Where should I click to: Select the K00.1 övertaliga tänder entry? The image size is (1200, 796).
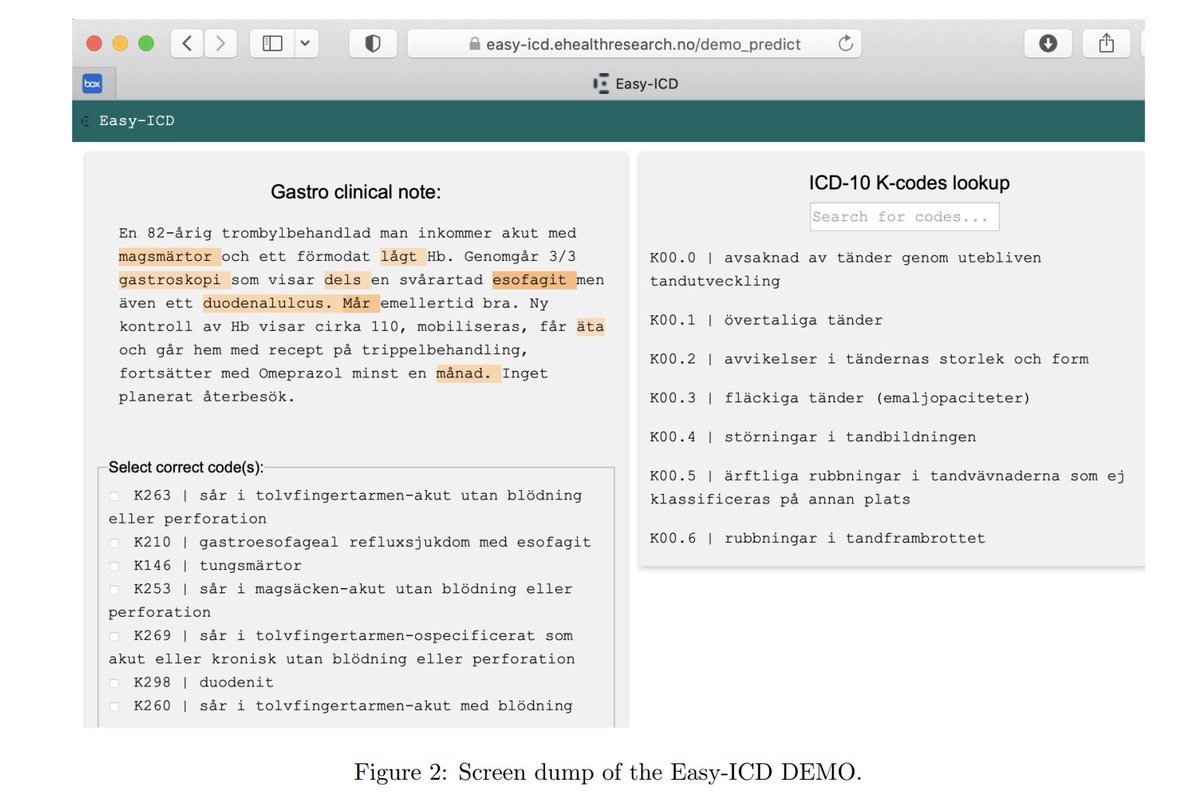point(766,320)
